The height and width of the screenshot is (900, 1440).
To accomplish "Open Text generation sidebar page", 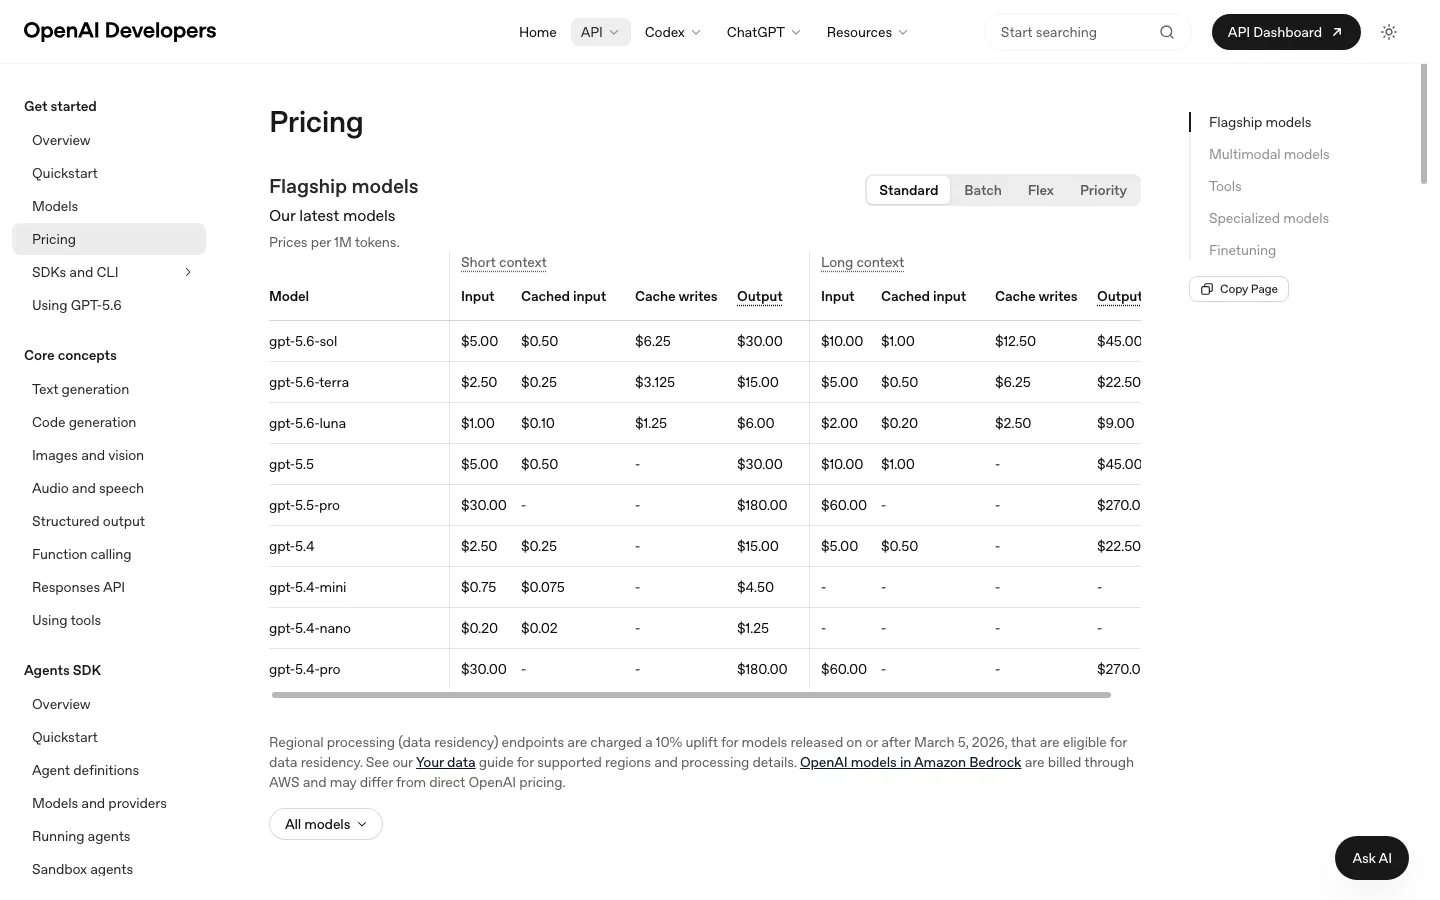I will 109,389.
